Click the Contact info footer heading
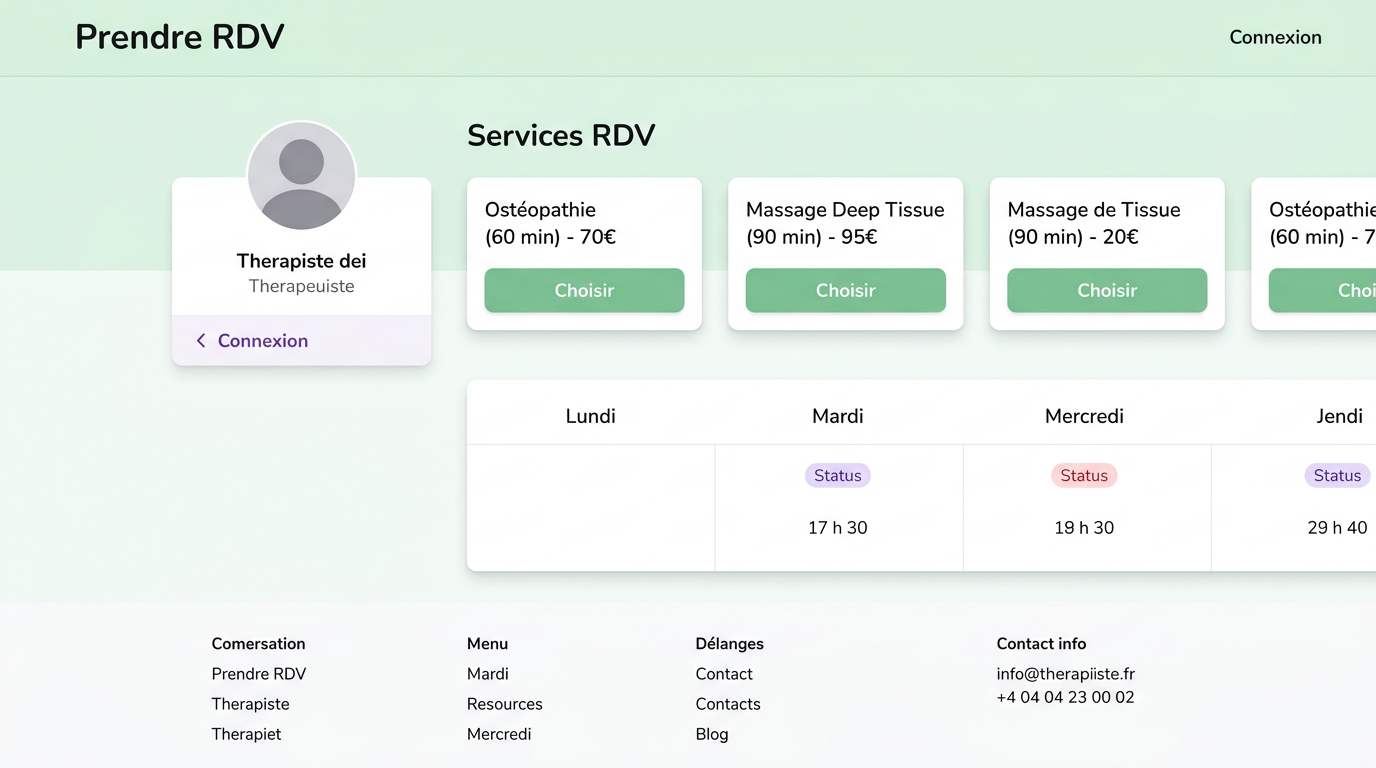 (x=1041, y=644)
